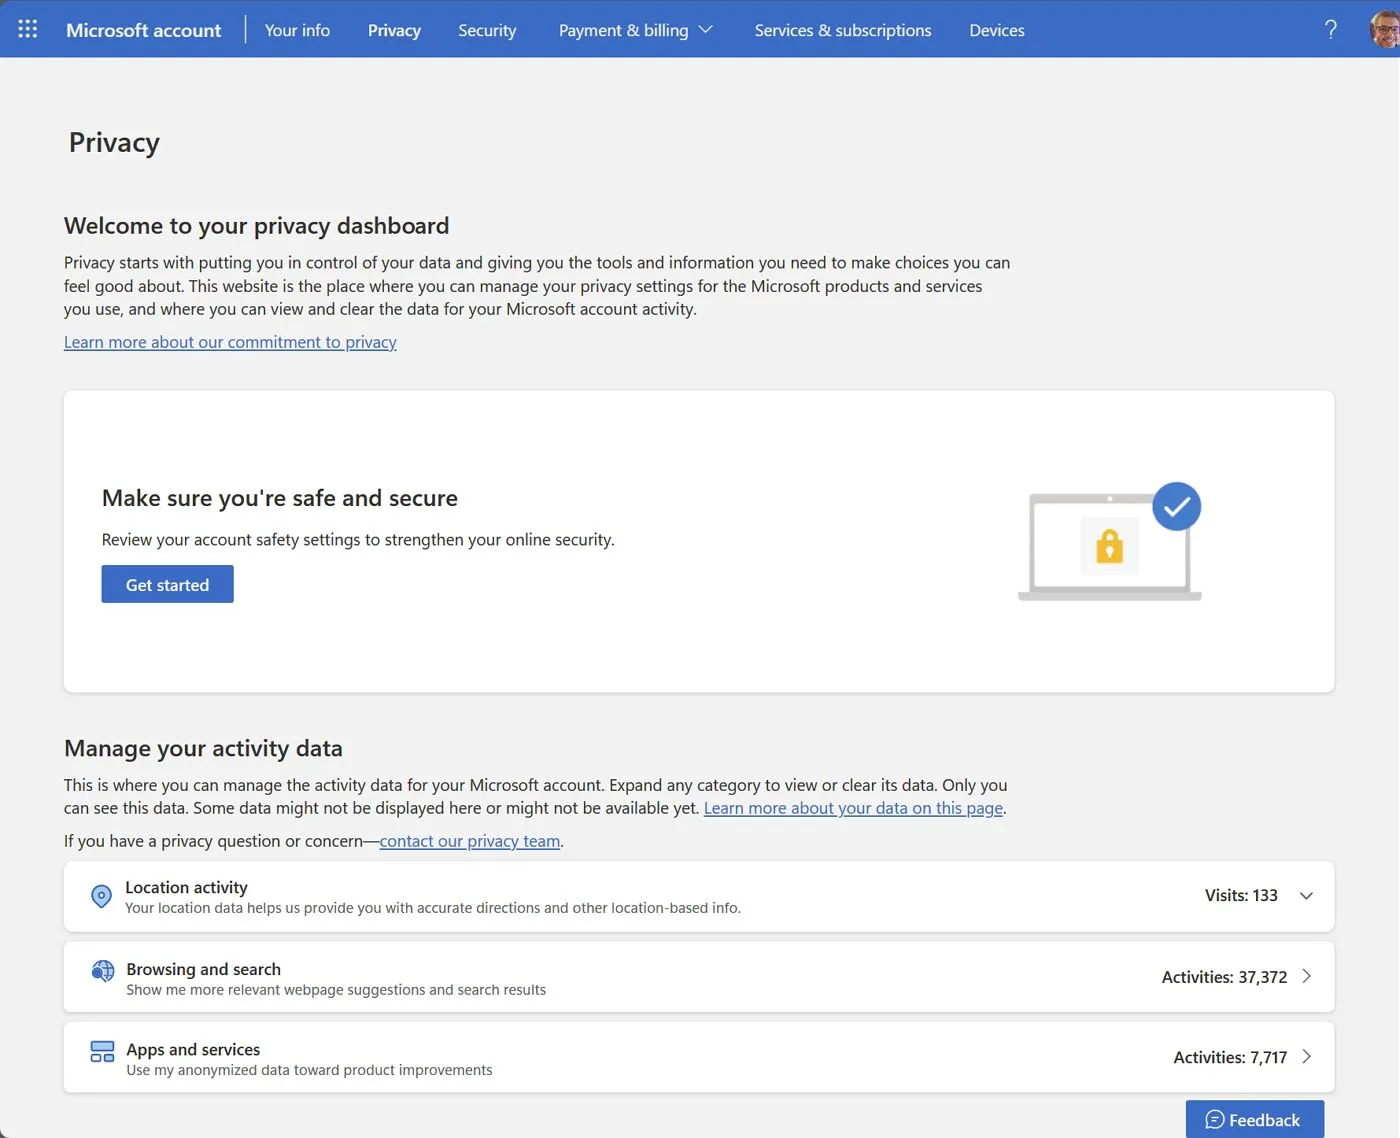The width and height of the screenshot is (1400, 1138).
Task: Click the Apps and services icon
Action: coord(102,1051)
